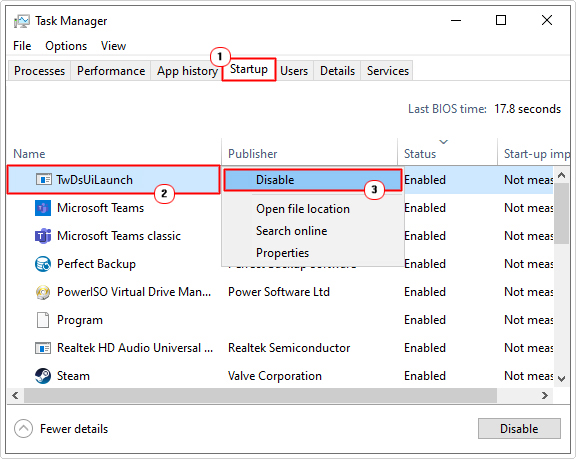Viewport: 576px width, 459px height.
Task: Choose Open file location in context menu
Action: [x=303, y=209]
